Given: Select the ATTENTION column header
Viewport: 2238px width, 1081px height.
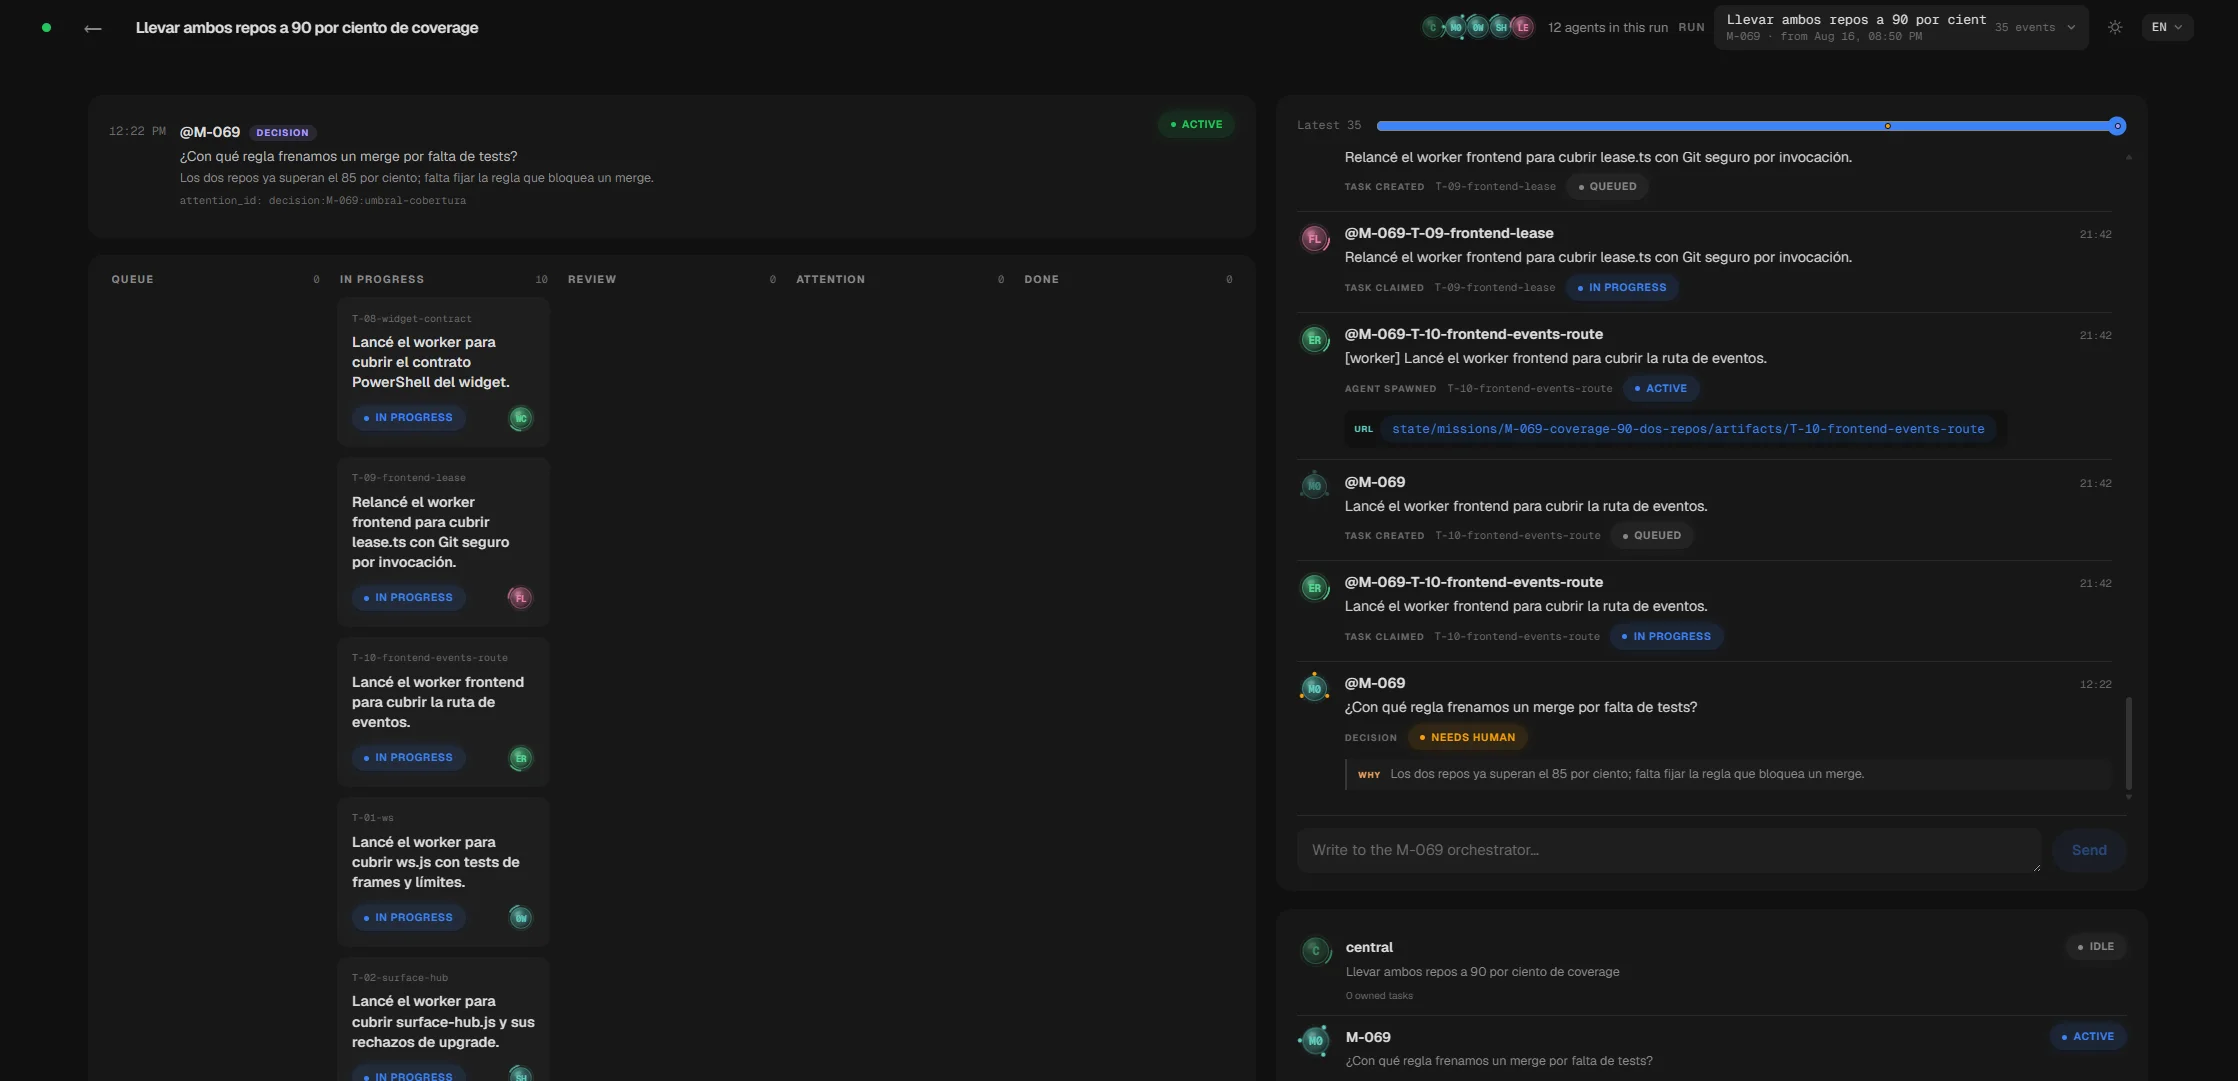Looking at the screenshot, I should click(830, 279).
